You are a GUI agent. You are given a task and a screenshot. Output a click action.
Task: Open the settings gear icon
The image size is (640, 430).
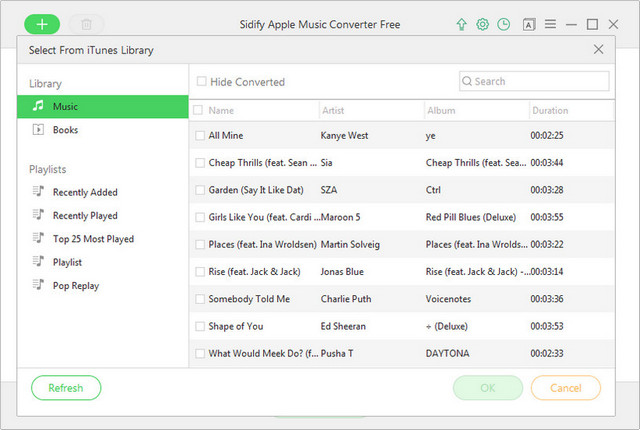(482, 24)
